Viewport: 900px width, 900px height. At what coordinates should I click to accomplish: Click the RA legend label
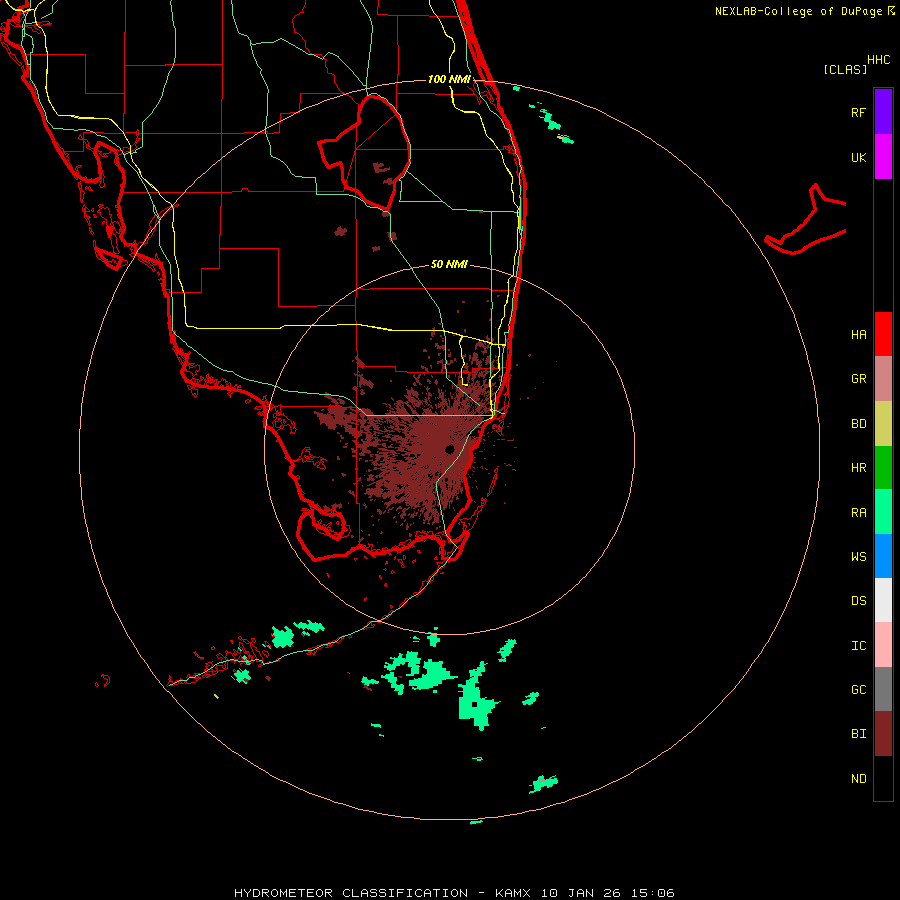(858, 513)
